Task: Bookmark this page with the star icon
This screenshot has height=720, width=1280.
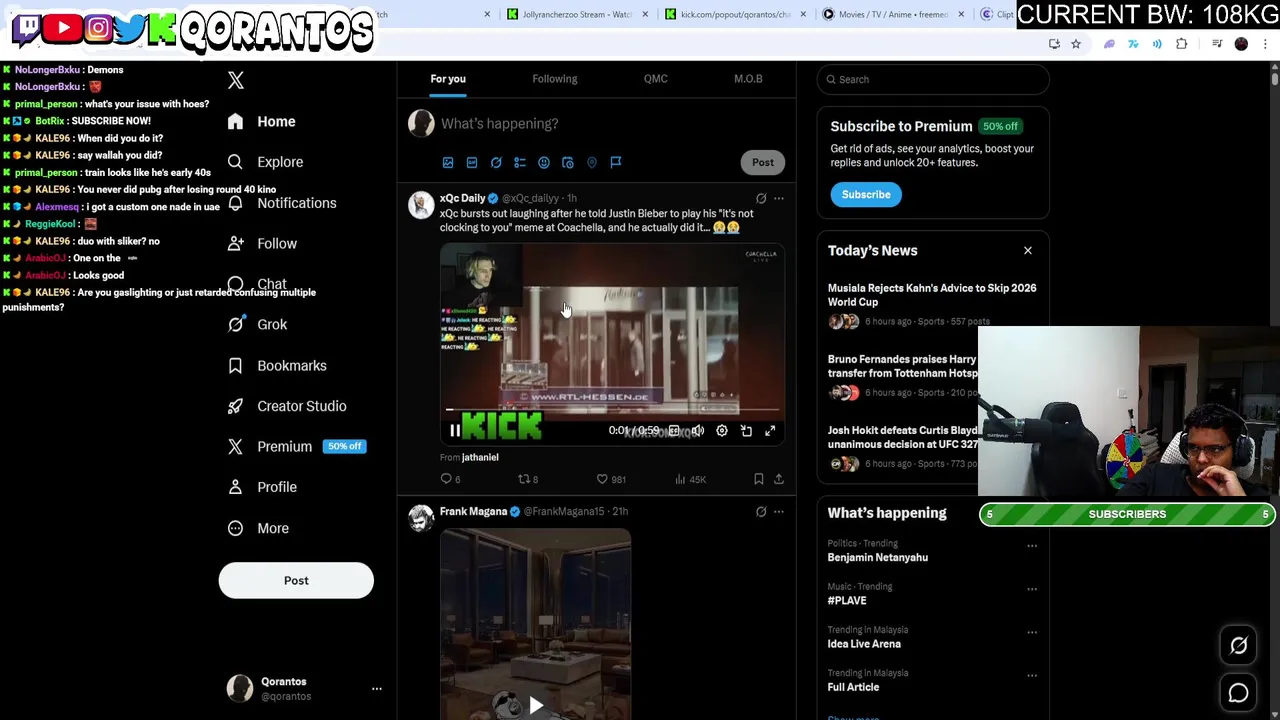Action: coord(1076,44)
